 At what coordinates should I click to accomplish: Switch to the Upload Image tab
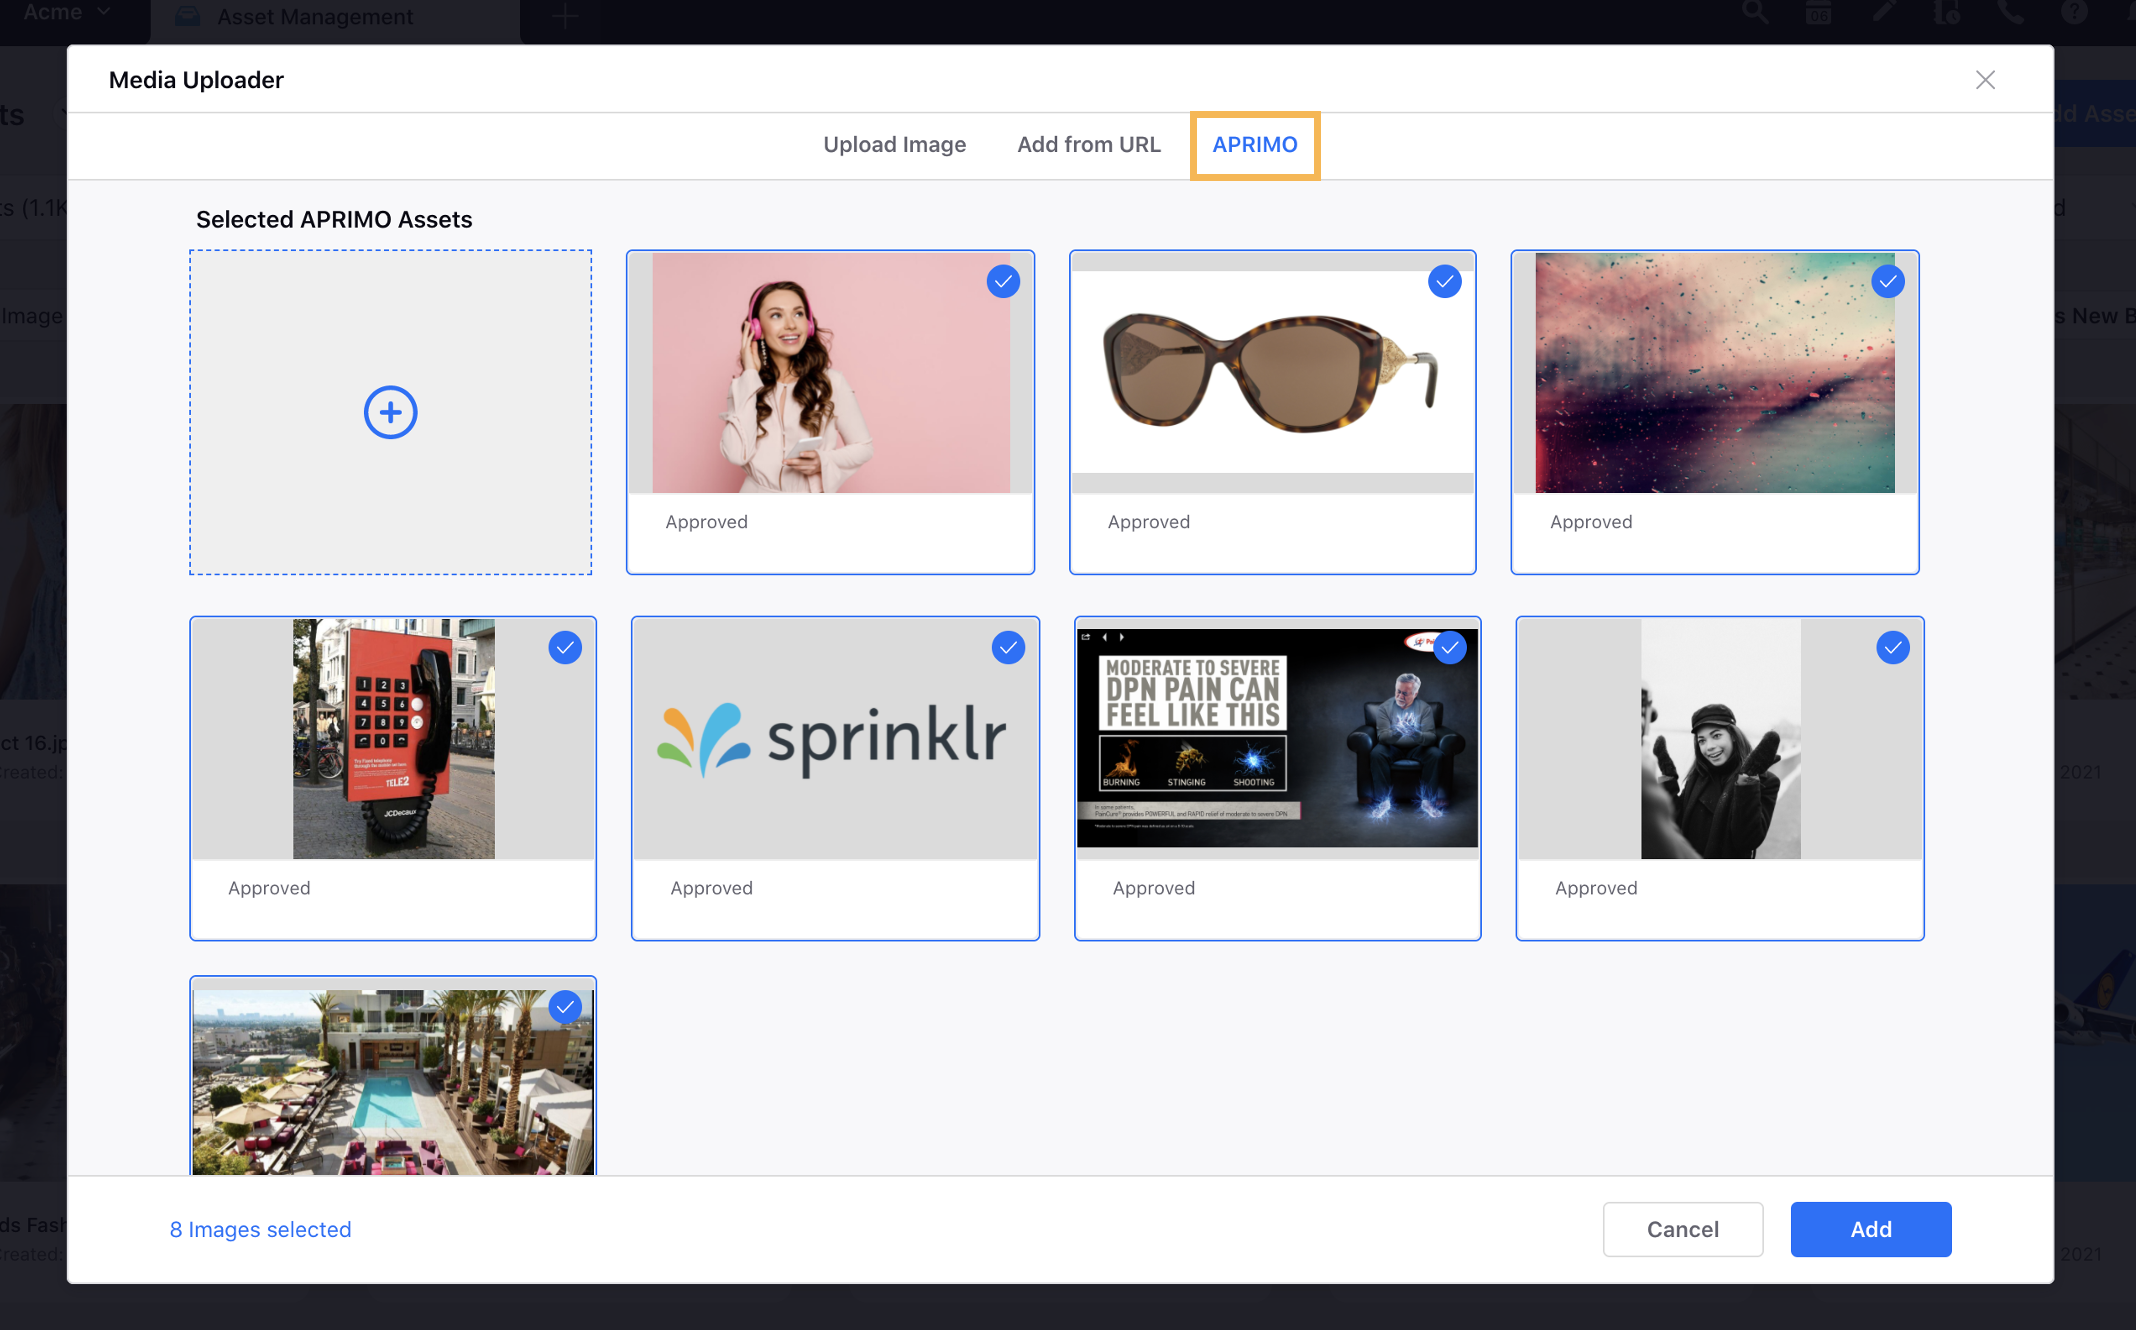[894, 145]
